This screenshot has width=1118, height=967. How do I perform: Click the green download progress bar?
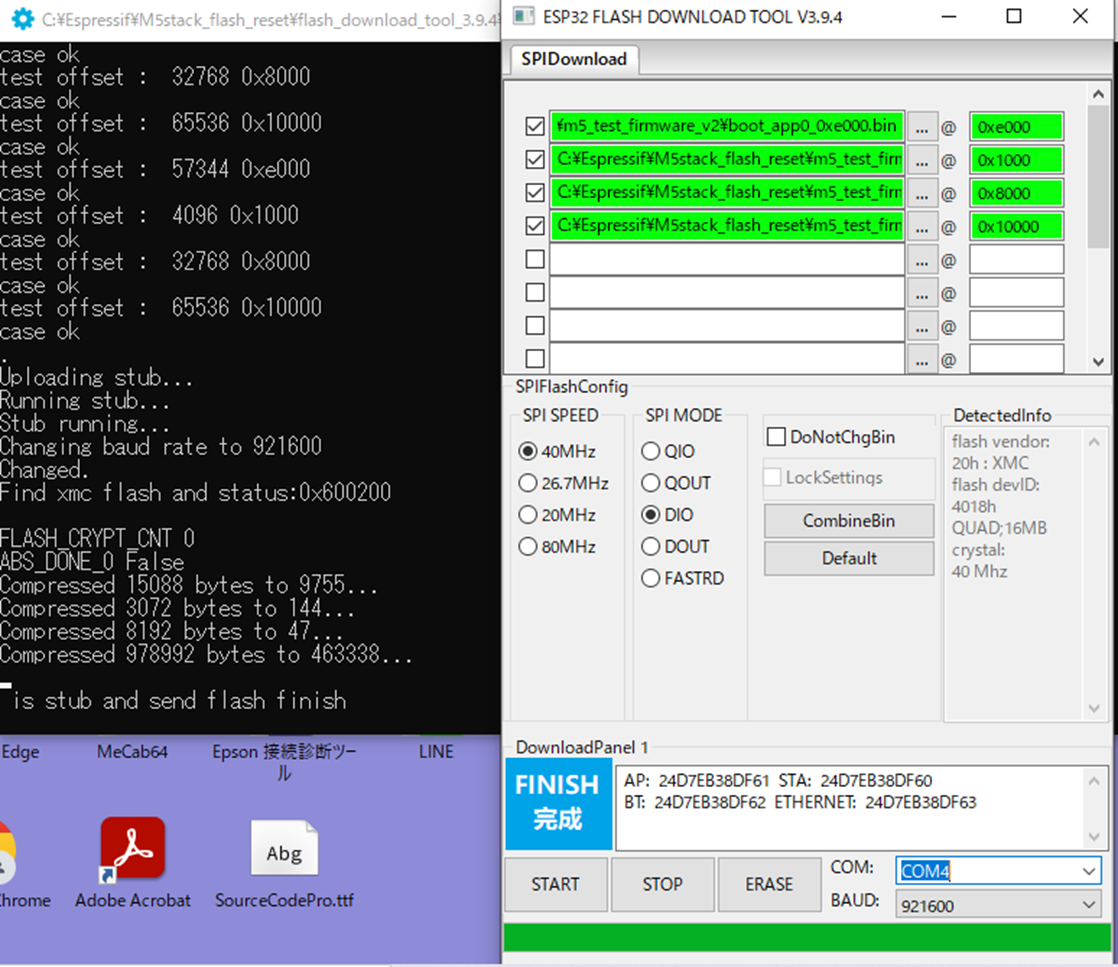807,937
